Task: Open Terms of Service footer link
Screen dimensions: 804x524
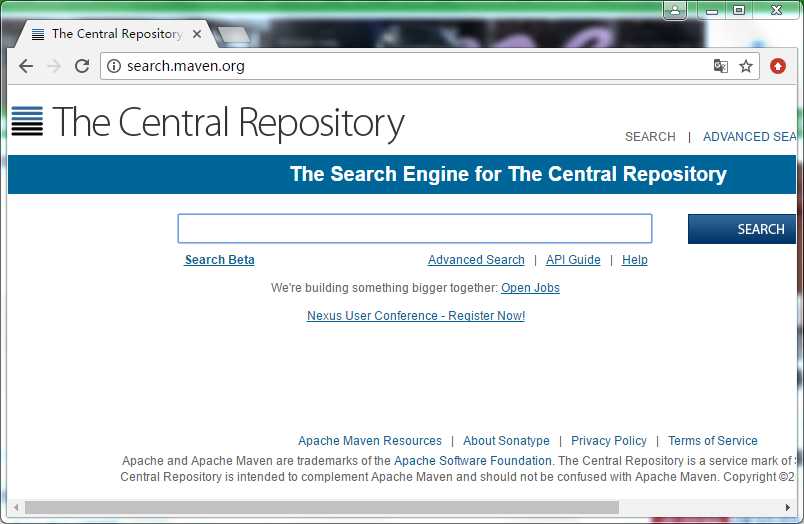Action: tap(713, 441)
